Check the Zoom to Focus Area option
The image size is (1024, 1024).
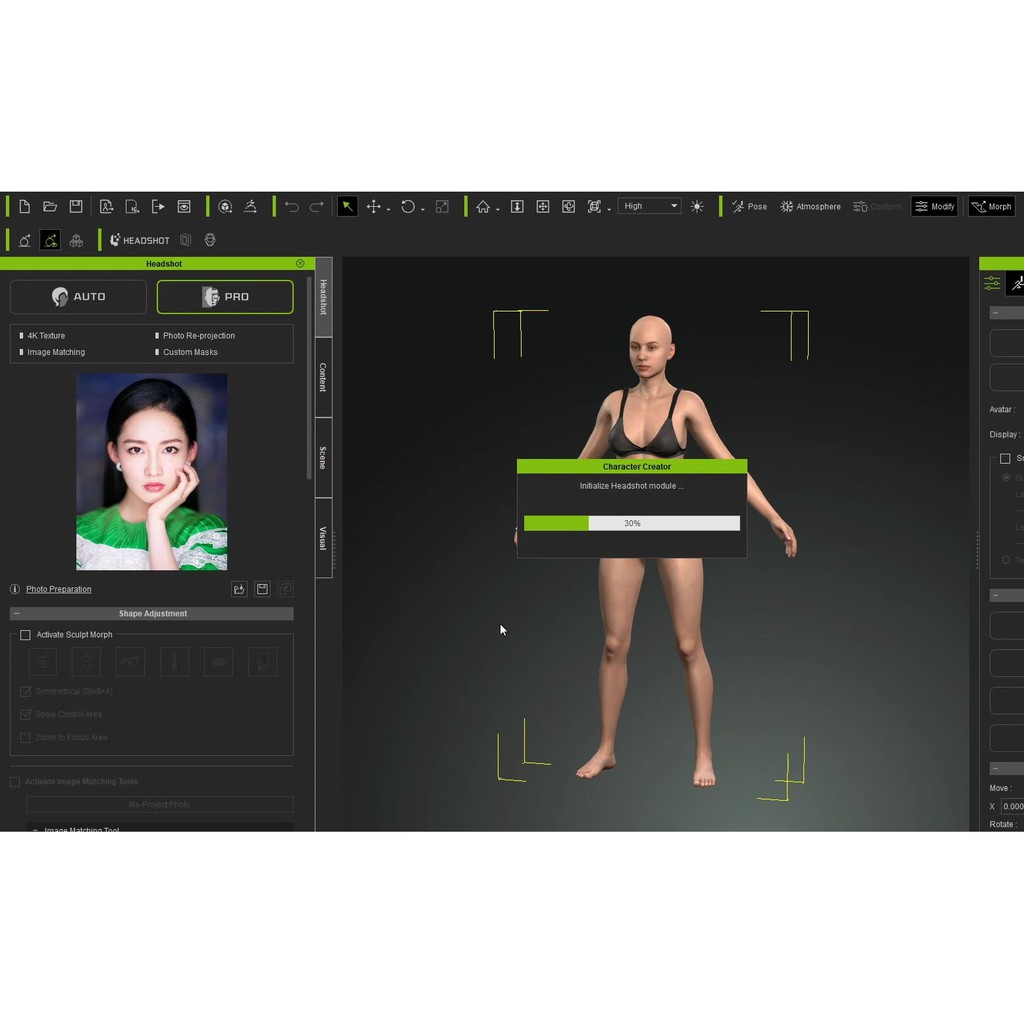[25, 737]
